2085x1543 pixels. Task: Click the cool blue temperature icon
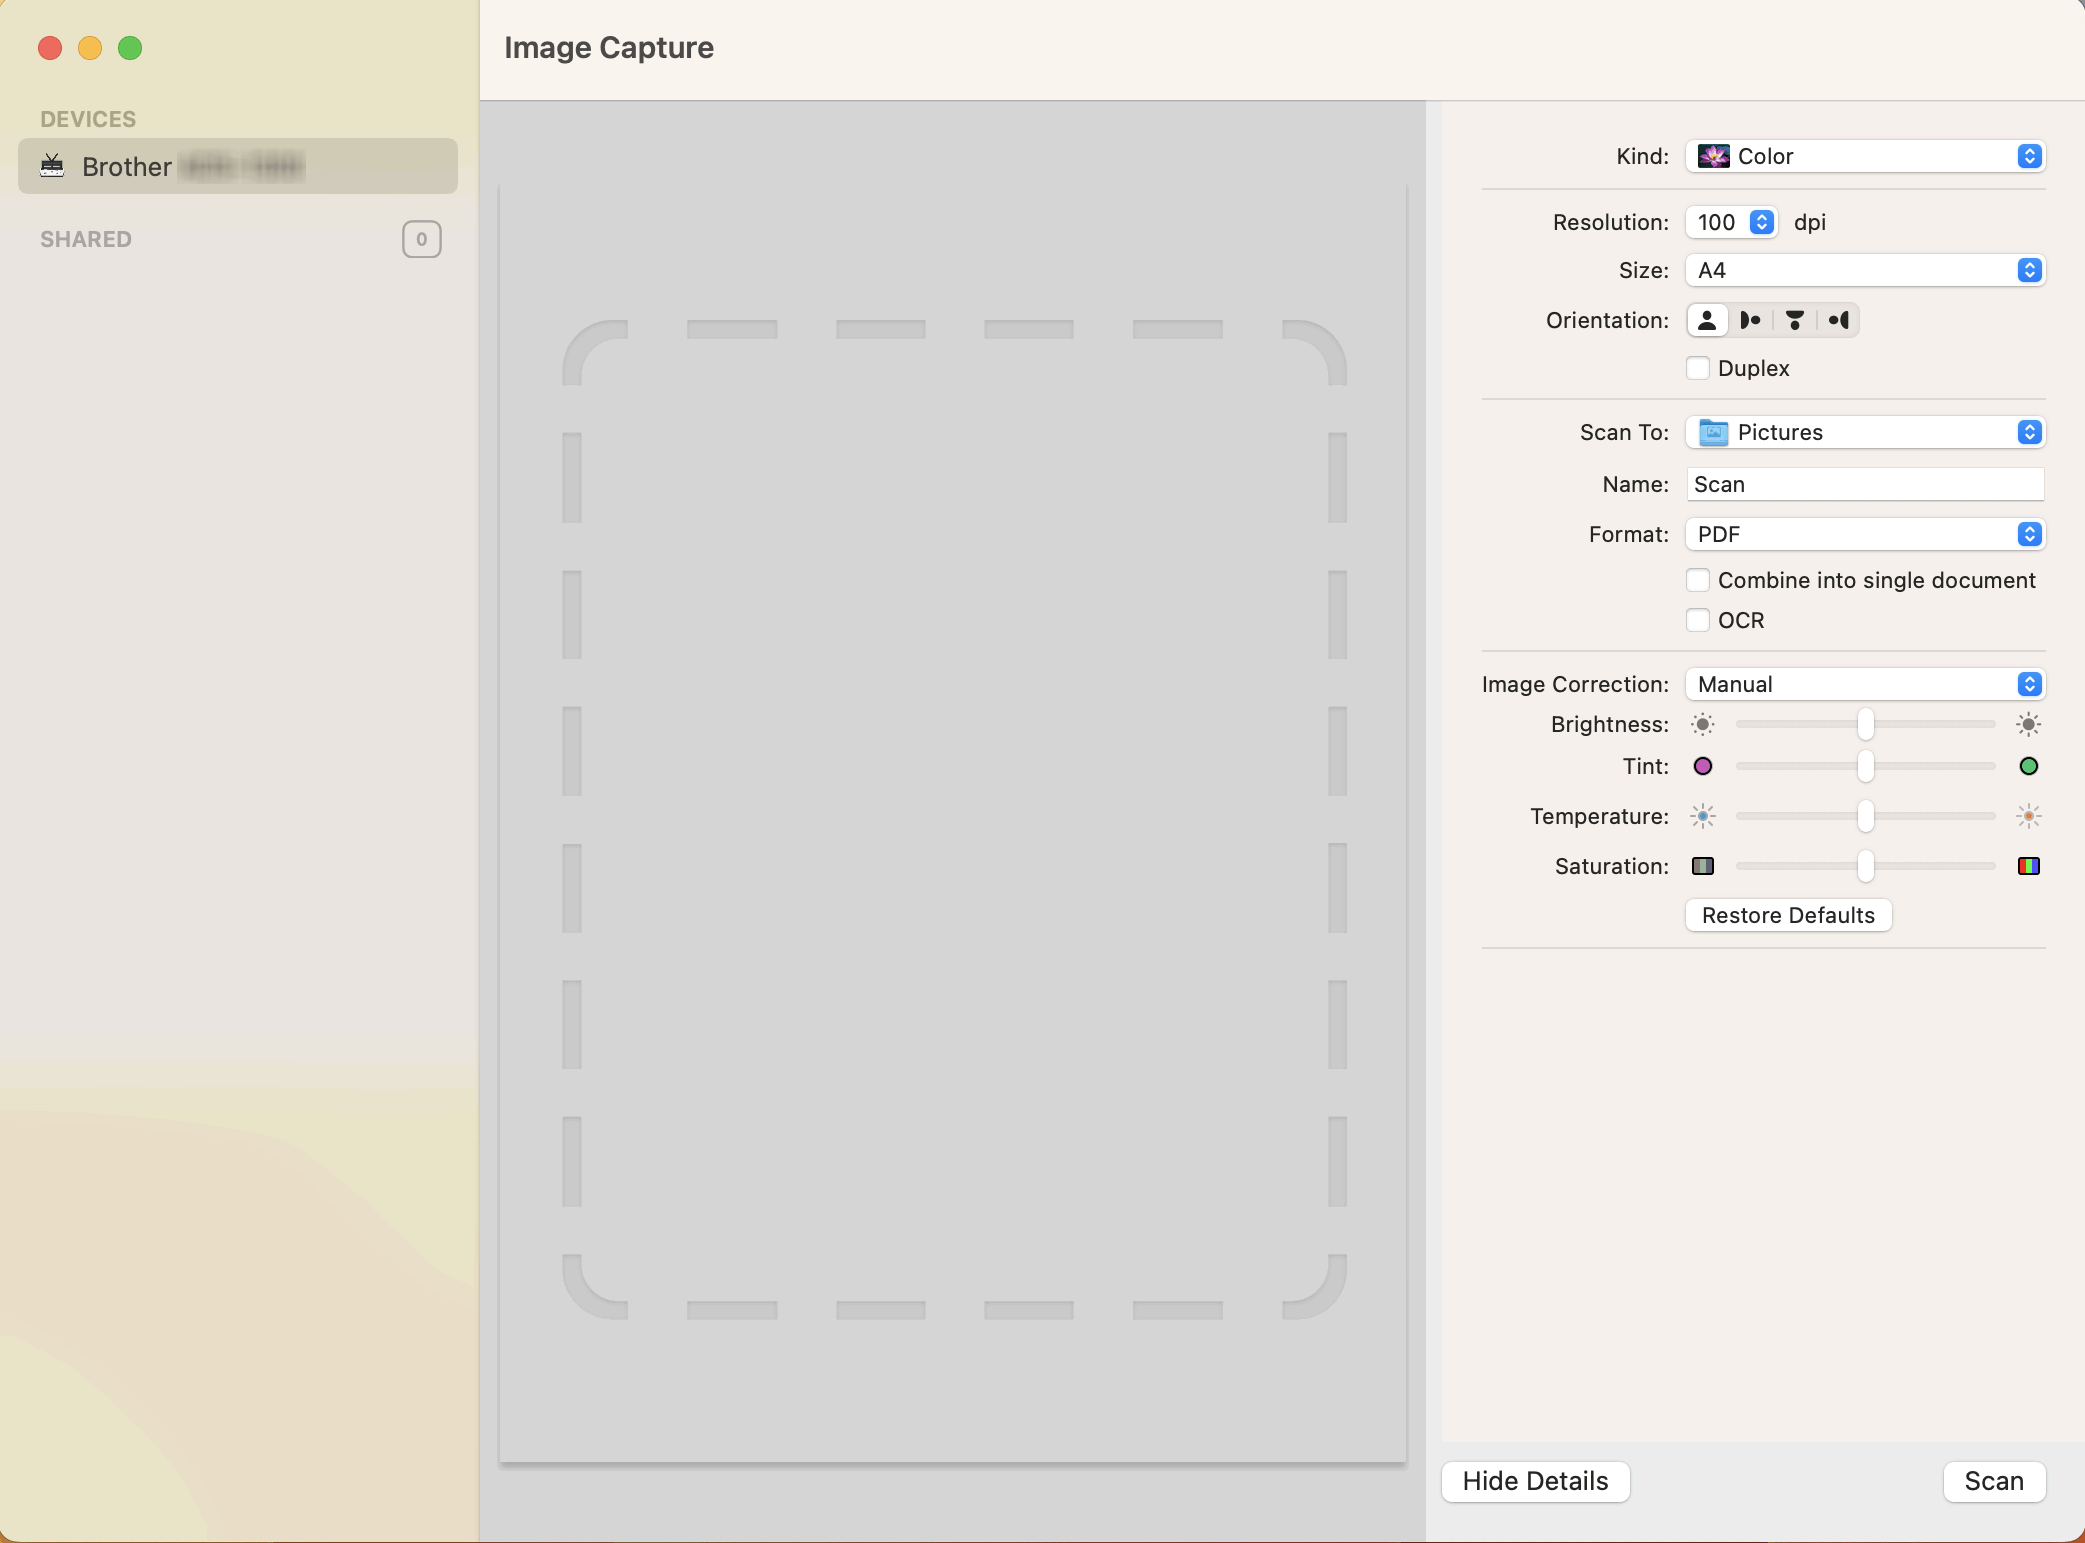pos(1703,816)
